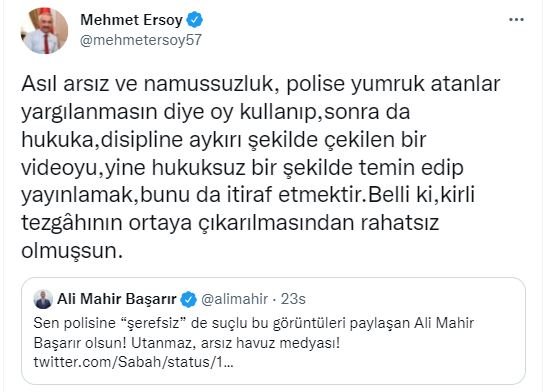Click the Ali Mahir Başarır name
This screenshot has width=551, height=392.
(x=117, y=299)
